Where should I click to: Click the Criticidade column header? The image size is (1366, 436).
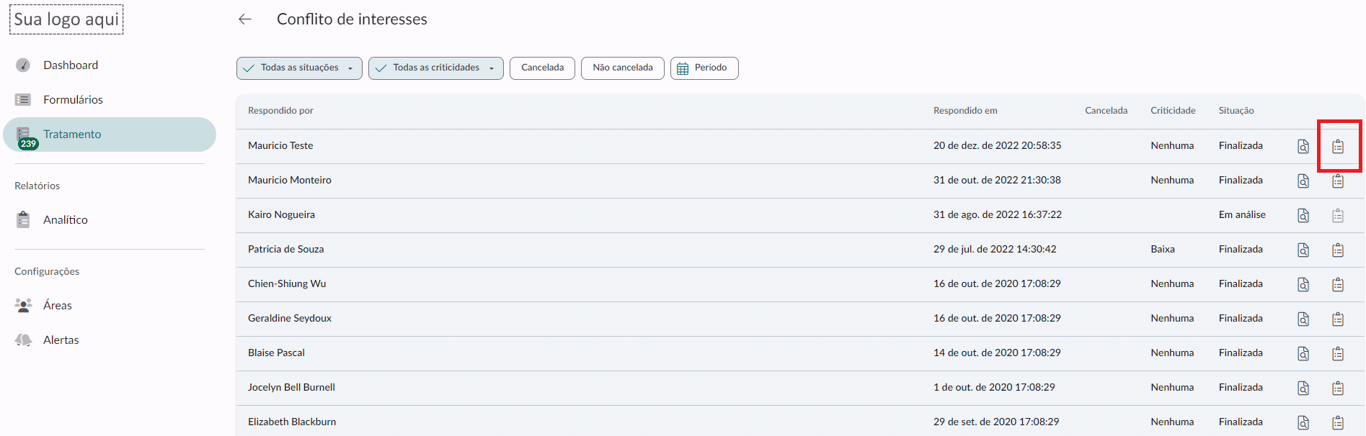[1173, 111]
